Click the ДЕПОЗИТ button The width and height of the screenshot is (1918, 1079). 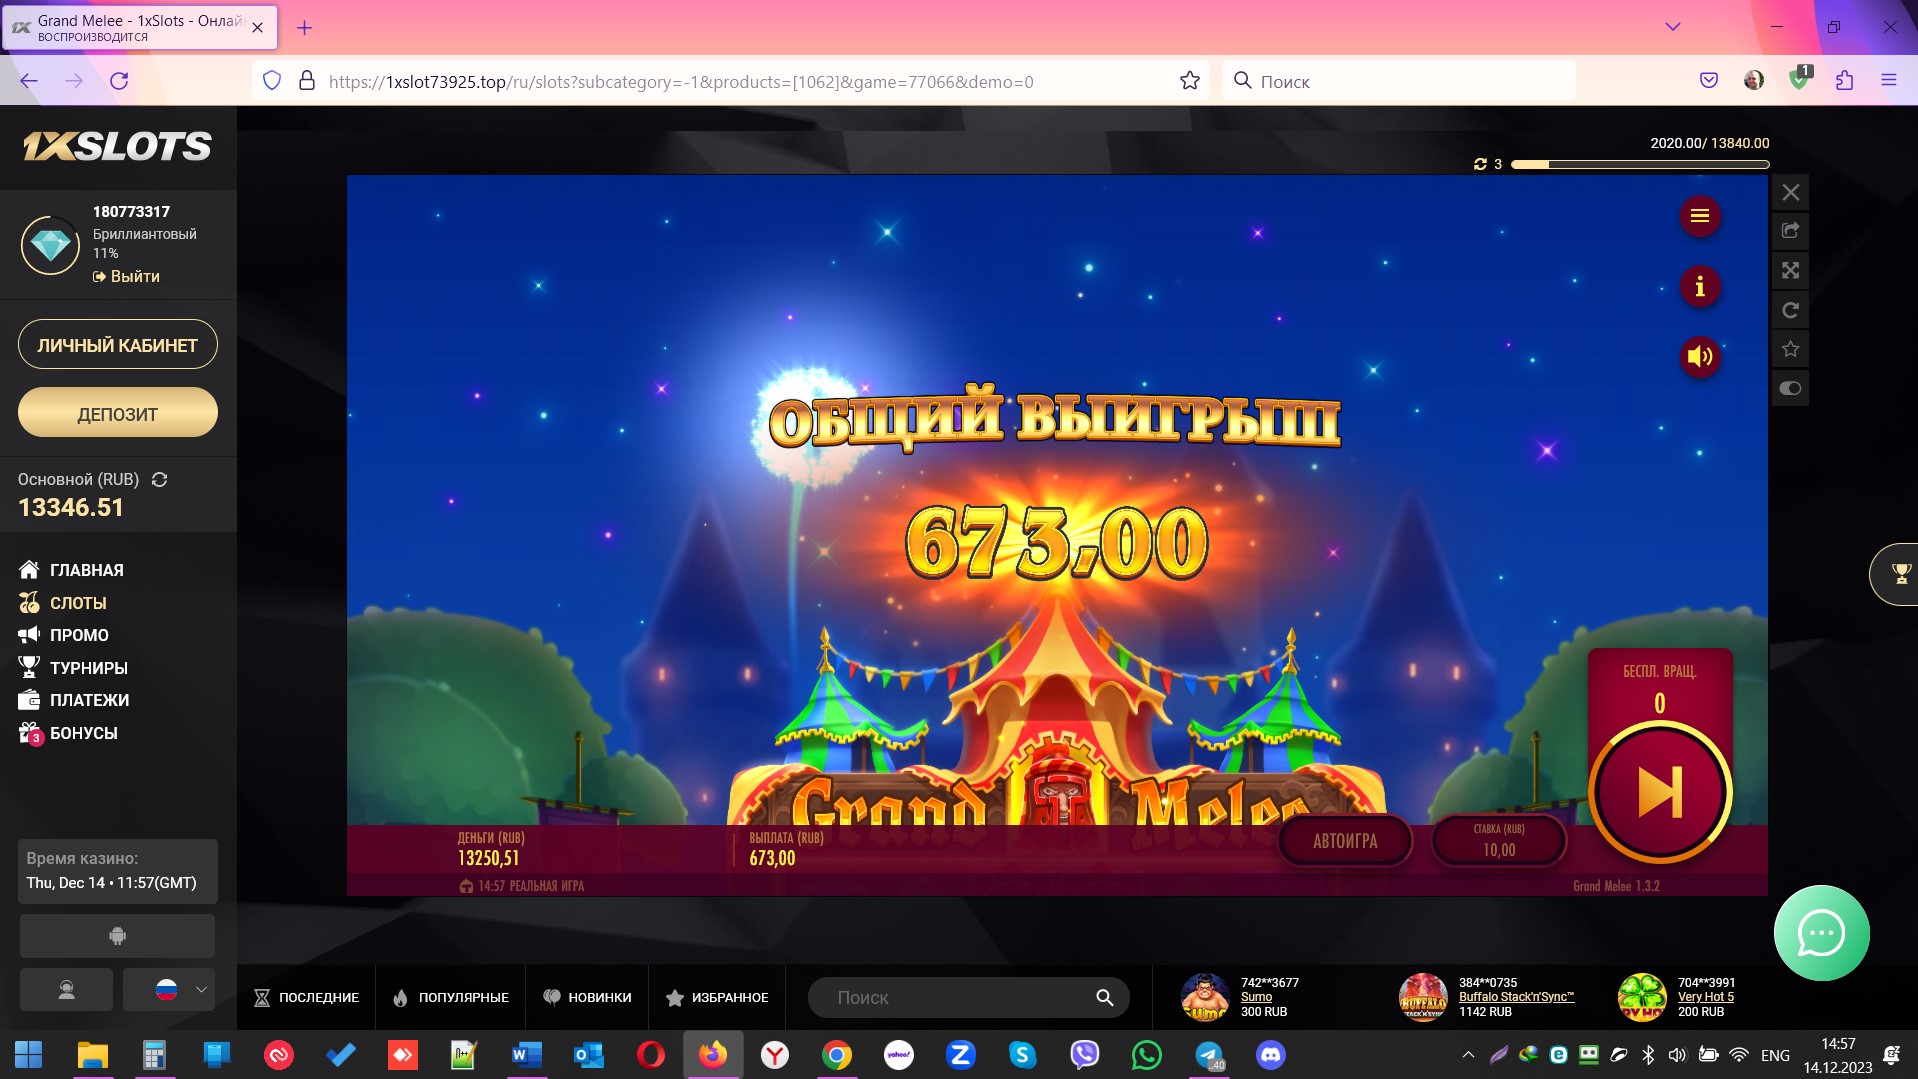118,413
